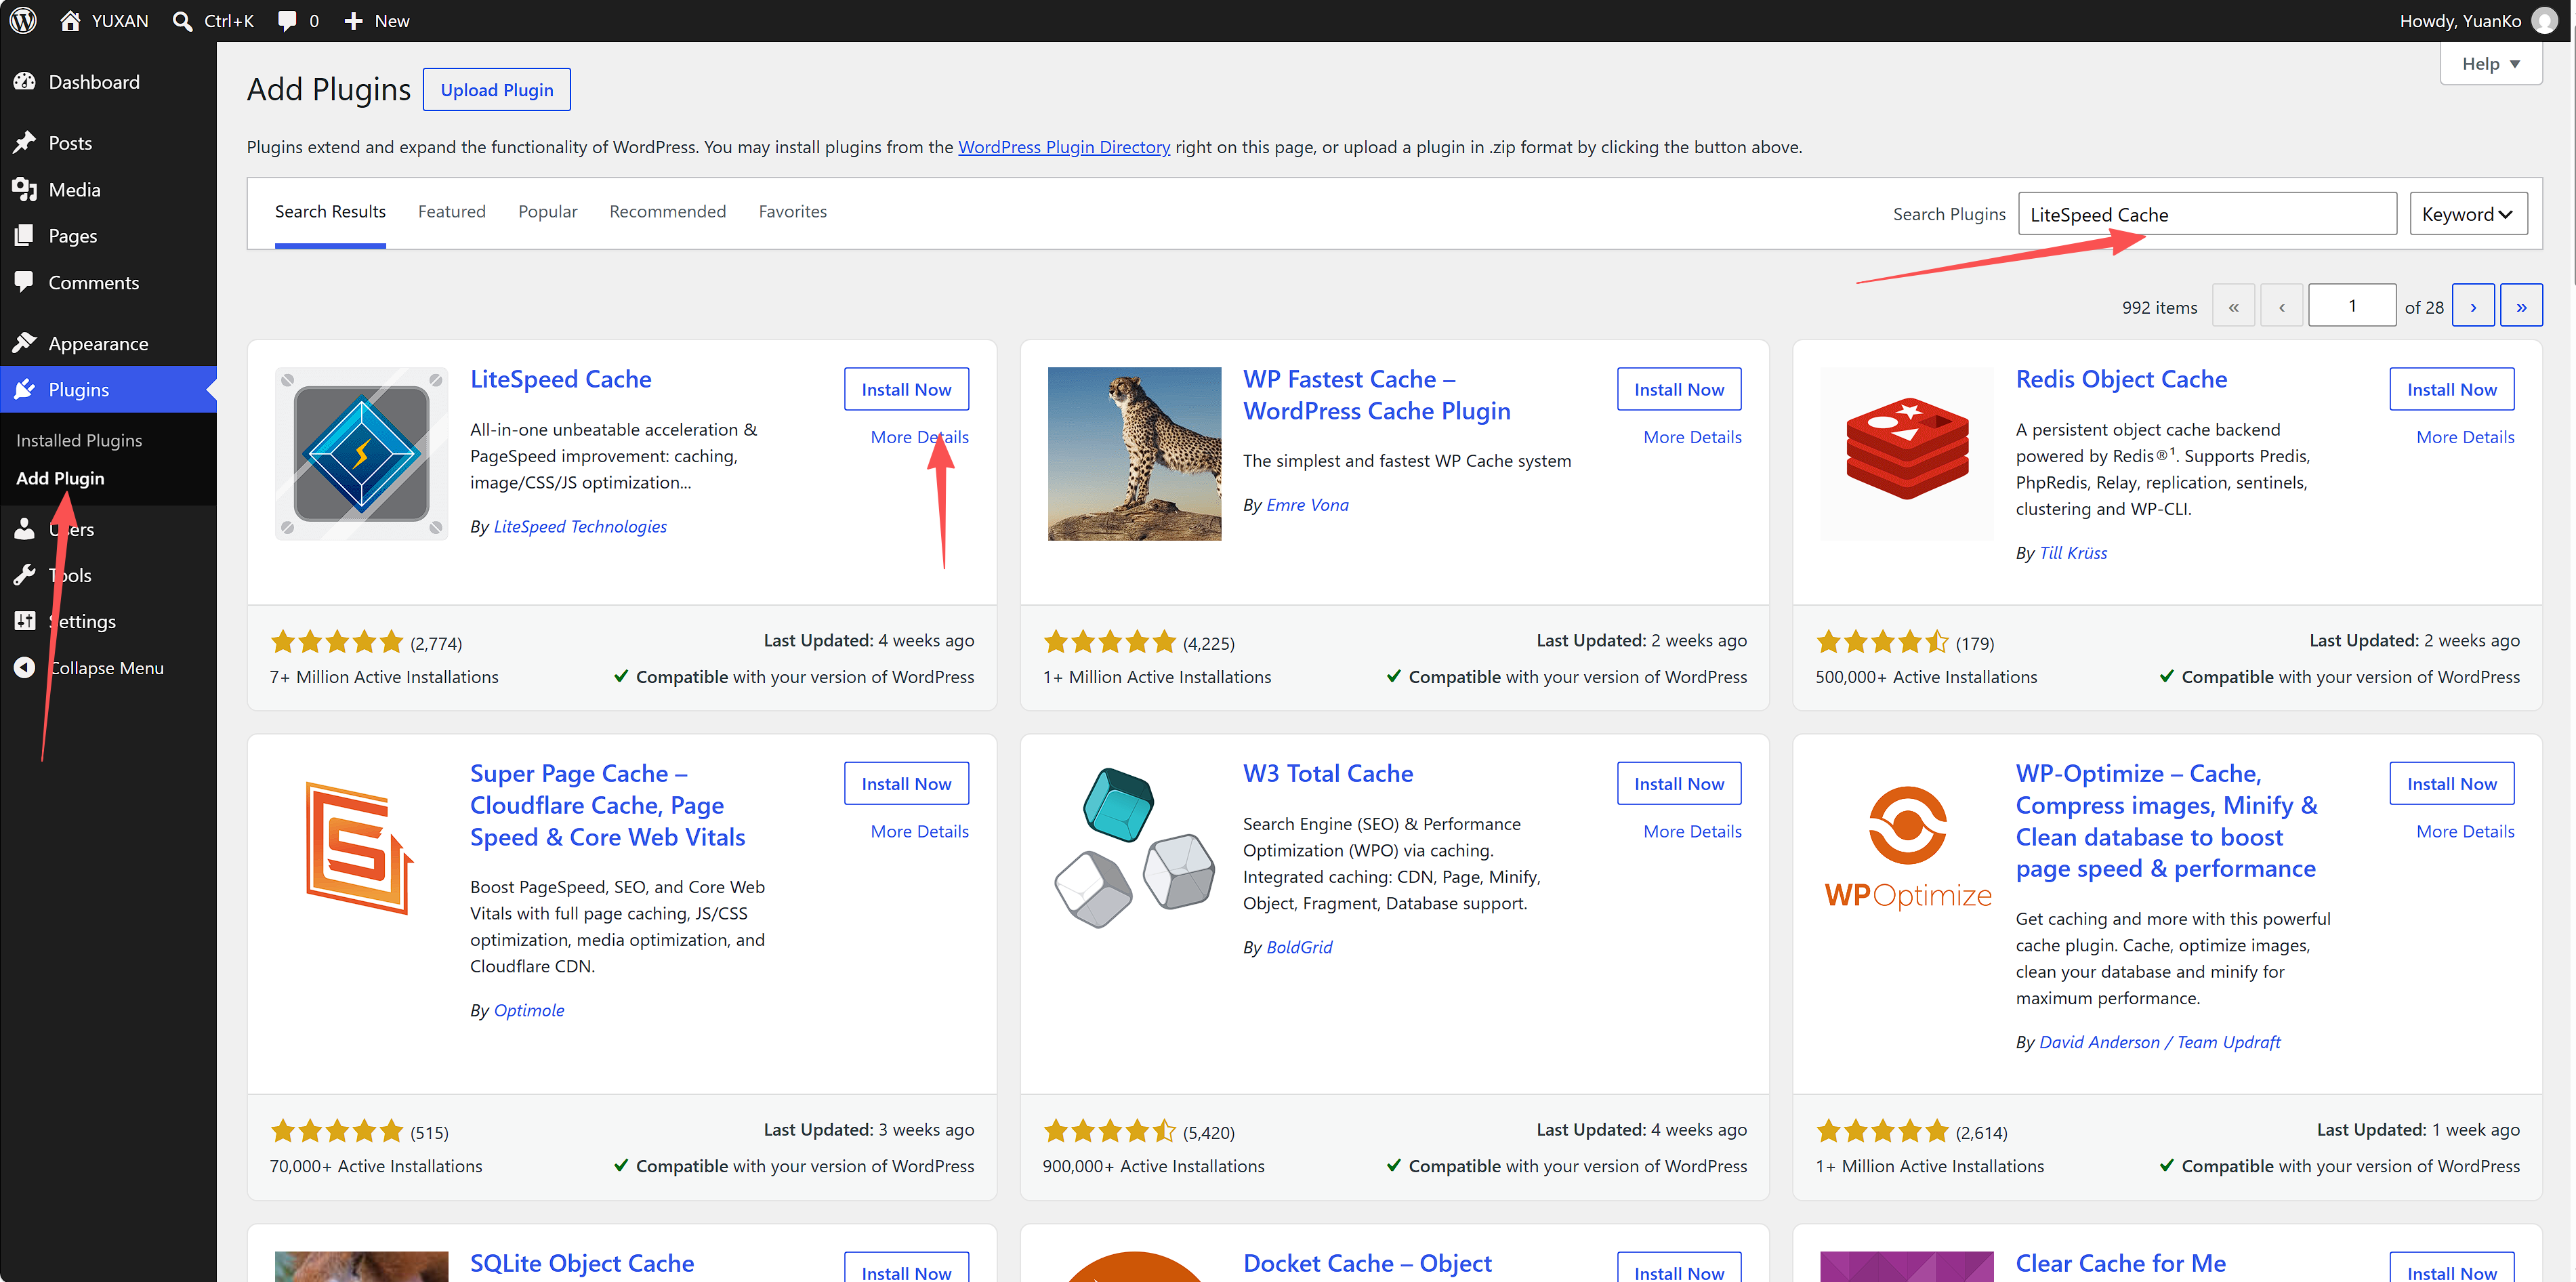Install WP Fastest Cache plugin
This screenshot has height=1282, width=2576.
[1680, 389]
